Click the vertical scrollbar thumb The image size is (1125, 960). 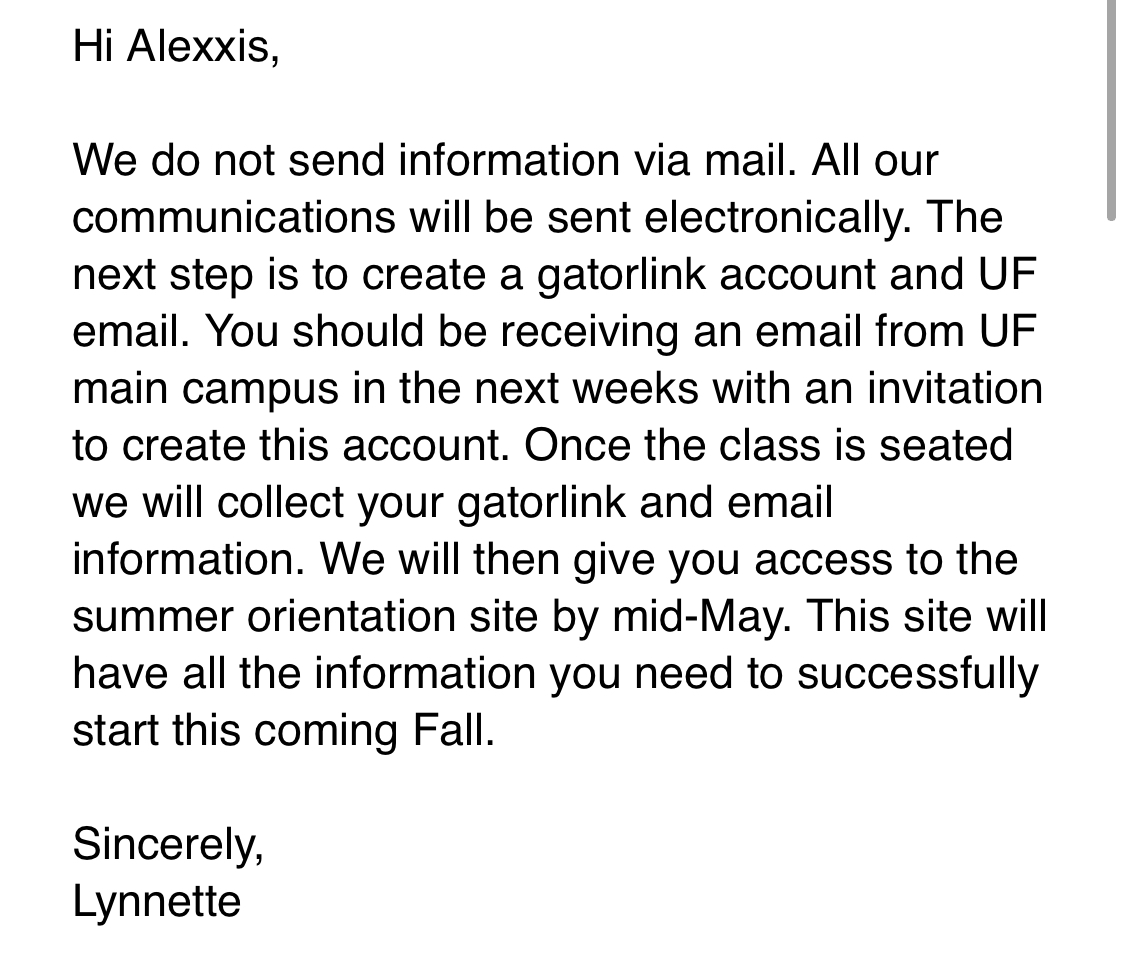(1111, 108)
